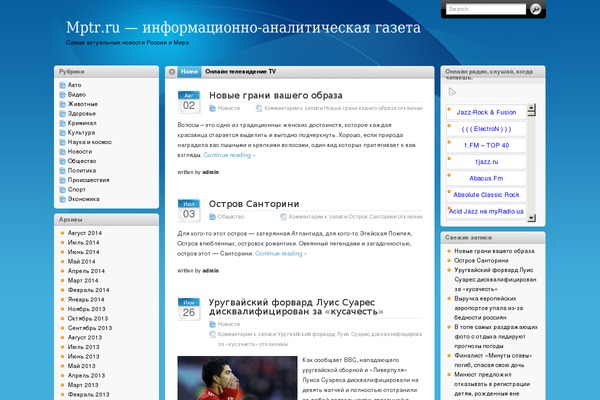
Task: Select 1jazz.ru radio station
Action: [x=486, y=162]
